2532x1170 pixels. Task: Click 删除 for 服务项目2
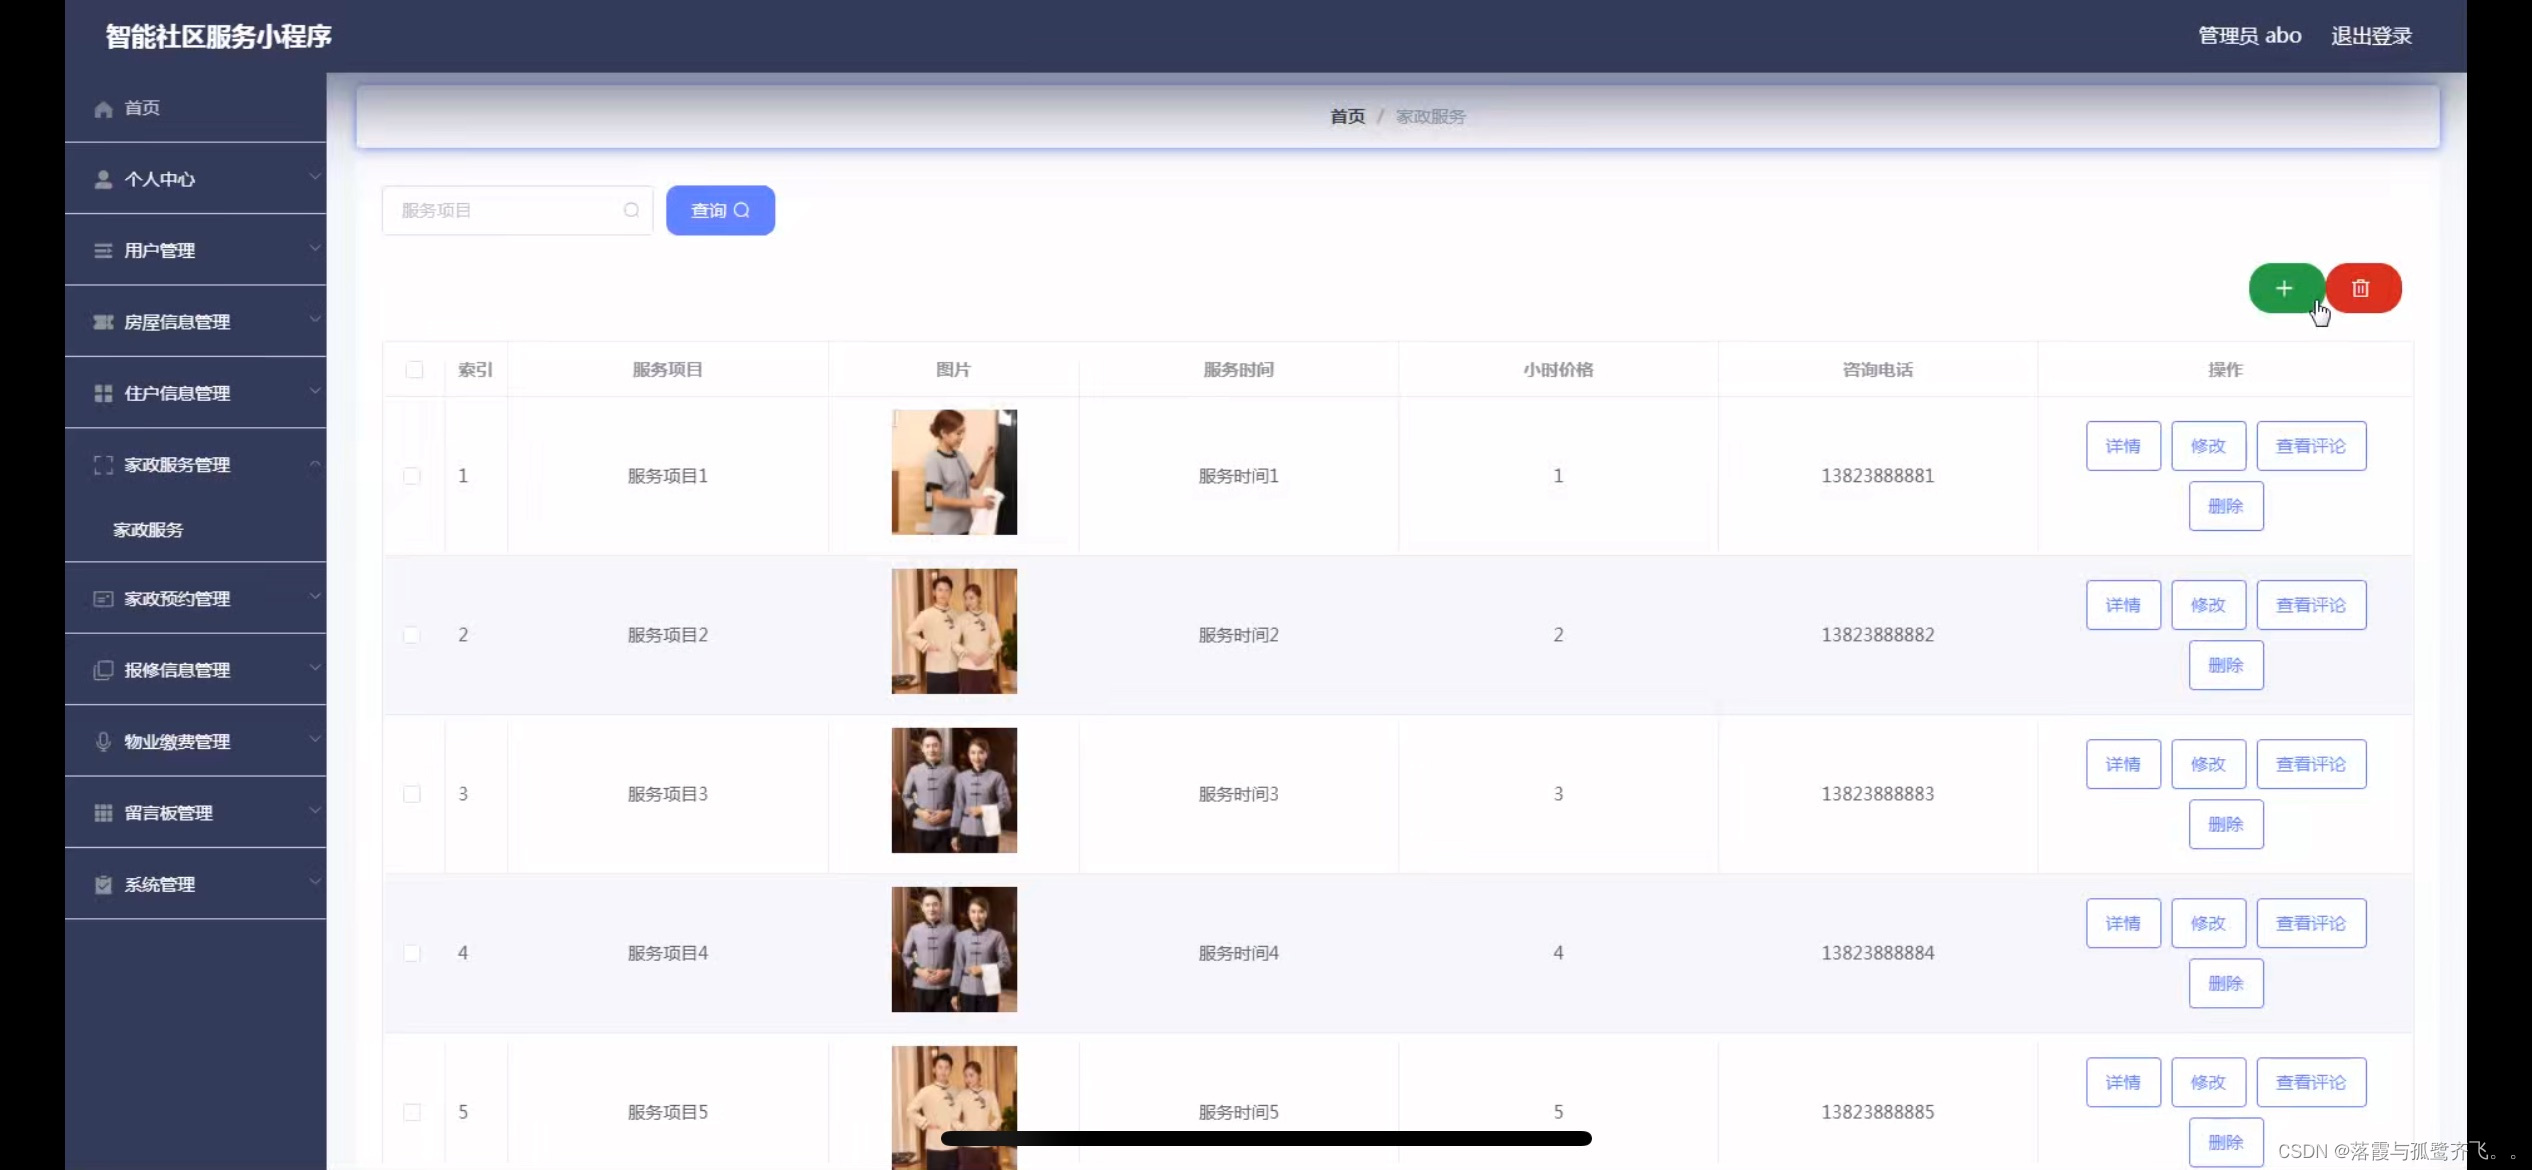(2226, 665)
